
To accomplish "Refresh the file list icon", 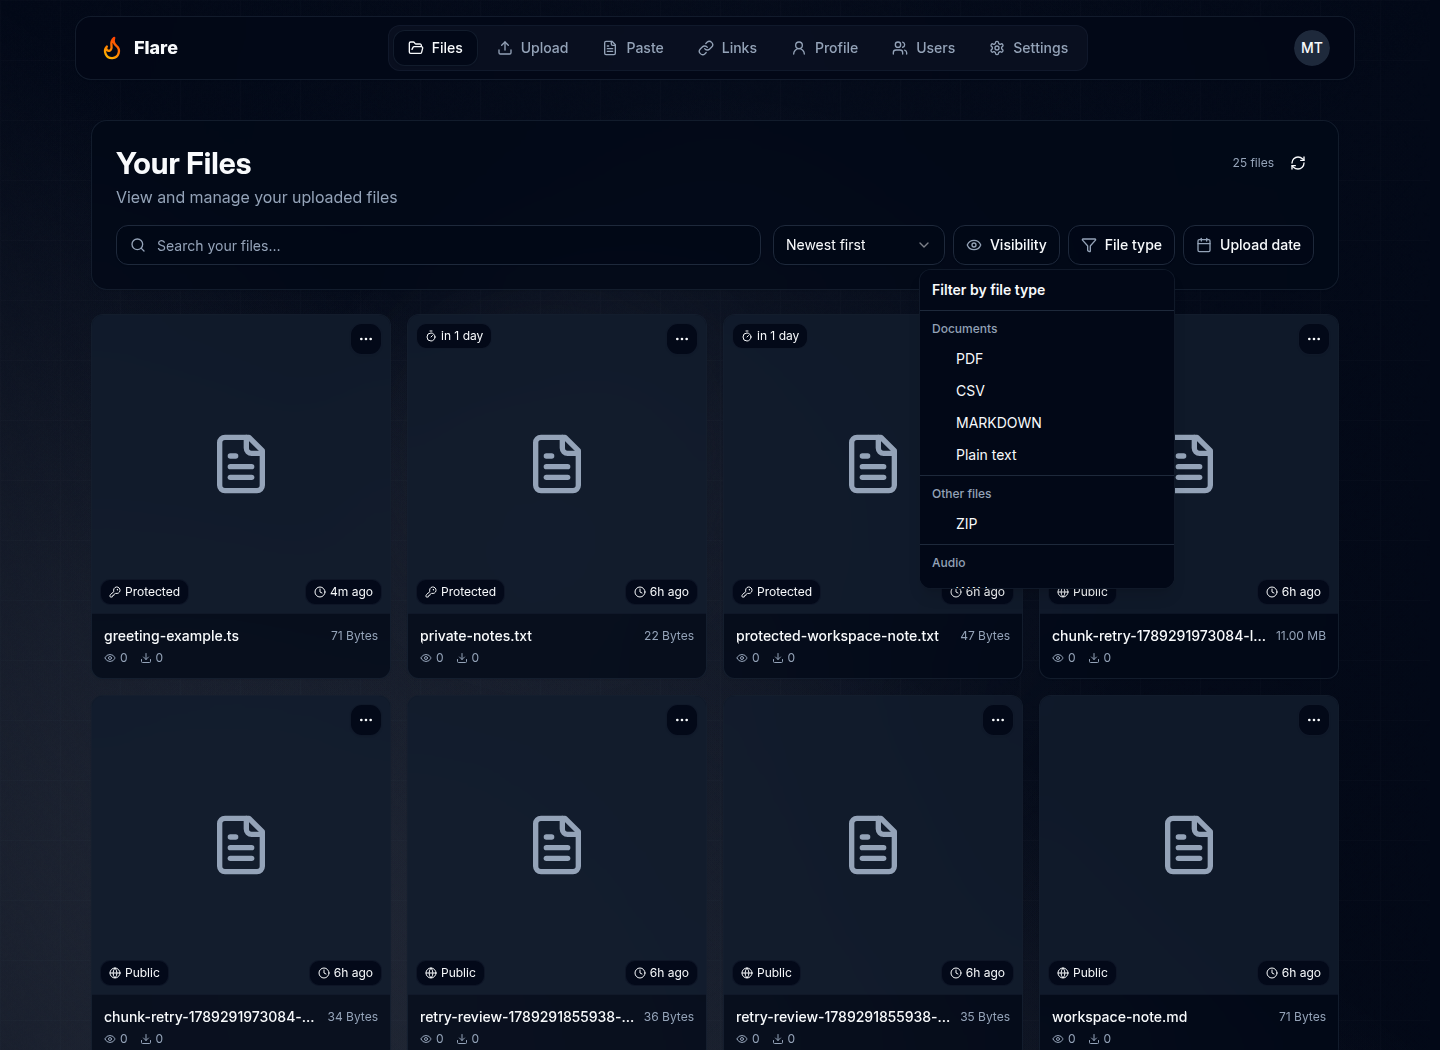I will tap(1298, 163).
